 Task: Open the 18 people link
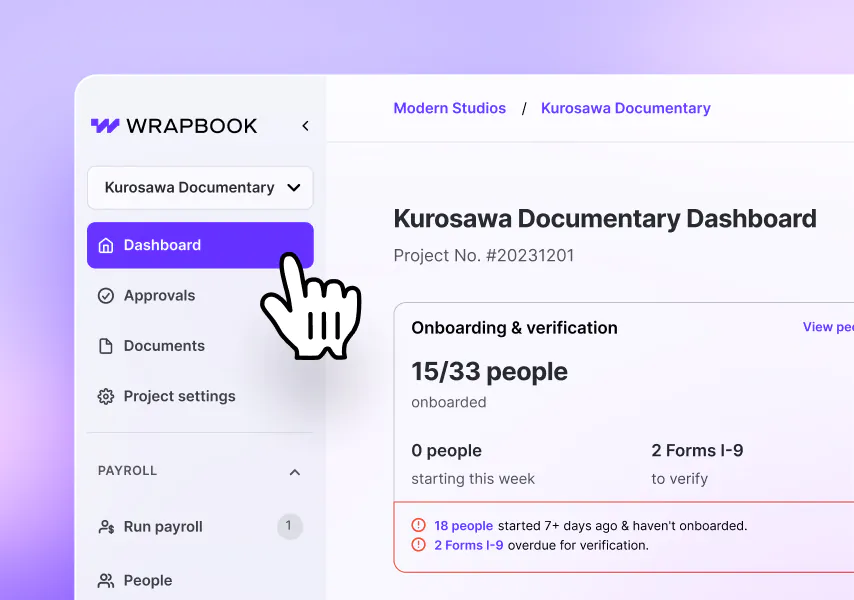[463, 525]
